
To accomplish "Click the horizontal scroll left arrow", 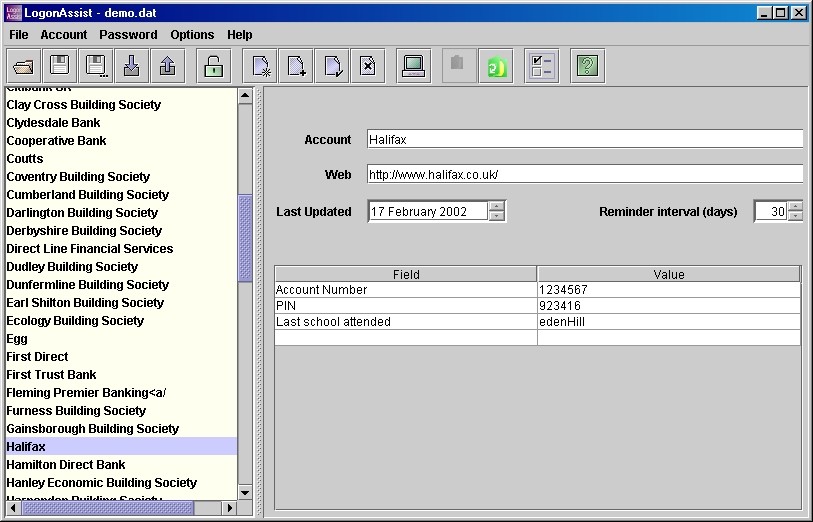I will pyautogui.click(x=13, y=508).
